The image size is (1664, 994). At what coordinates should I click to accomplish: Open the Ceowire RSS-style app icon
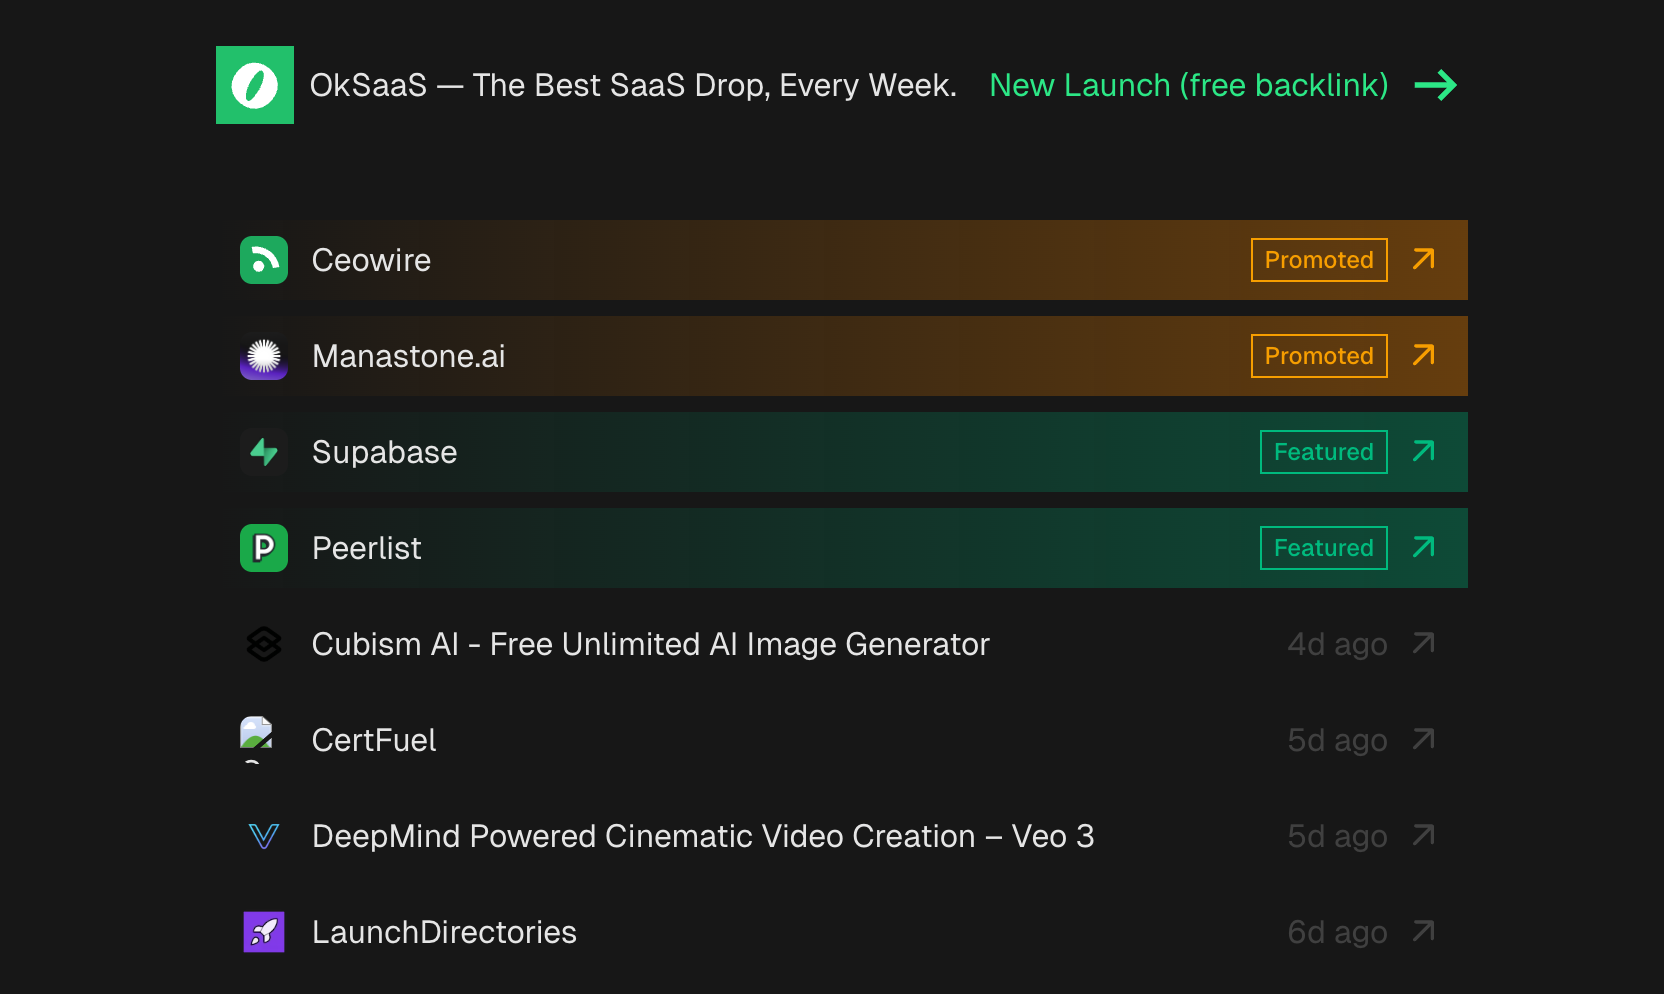(x=264, y=260)
